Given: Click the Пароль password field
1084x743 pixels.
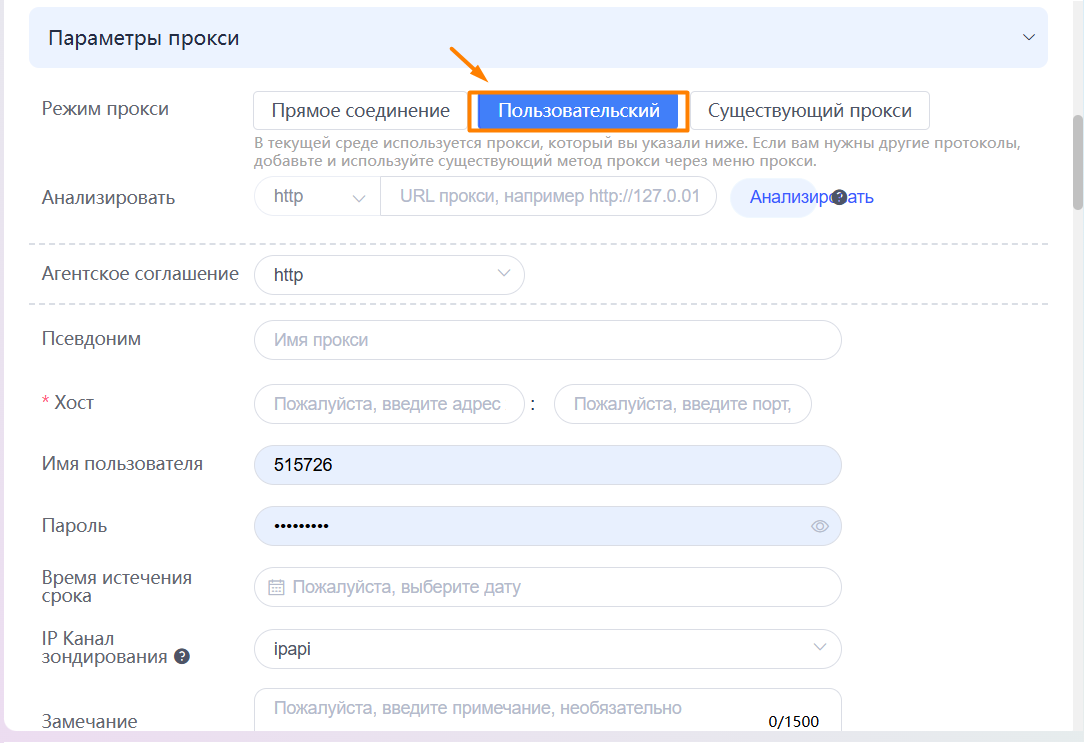Looking at the screenshot, I should [548, 526].
